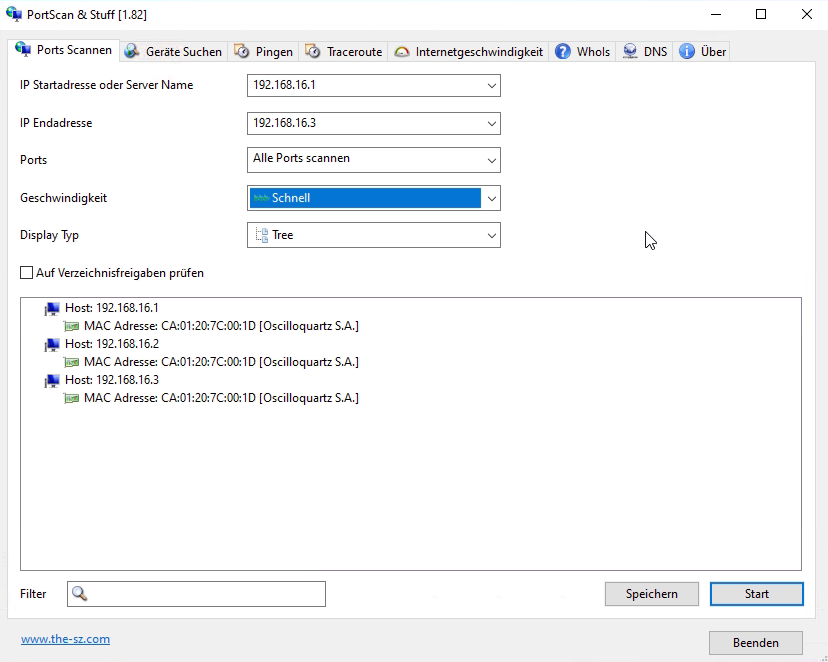Open the www.the-sz.com link
Viewport: 828px width, 662px height.
pyautogui.click(x=65, y=639)
